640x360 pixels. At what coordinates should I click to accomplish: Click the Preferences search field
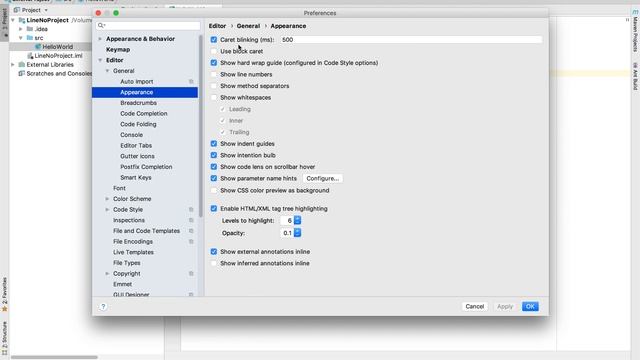click(148, 26)
